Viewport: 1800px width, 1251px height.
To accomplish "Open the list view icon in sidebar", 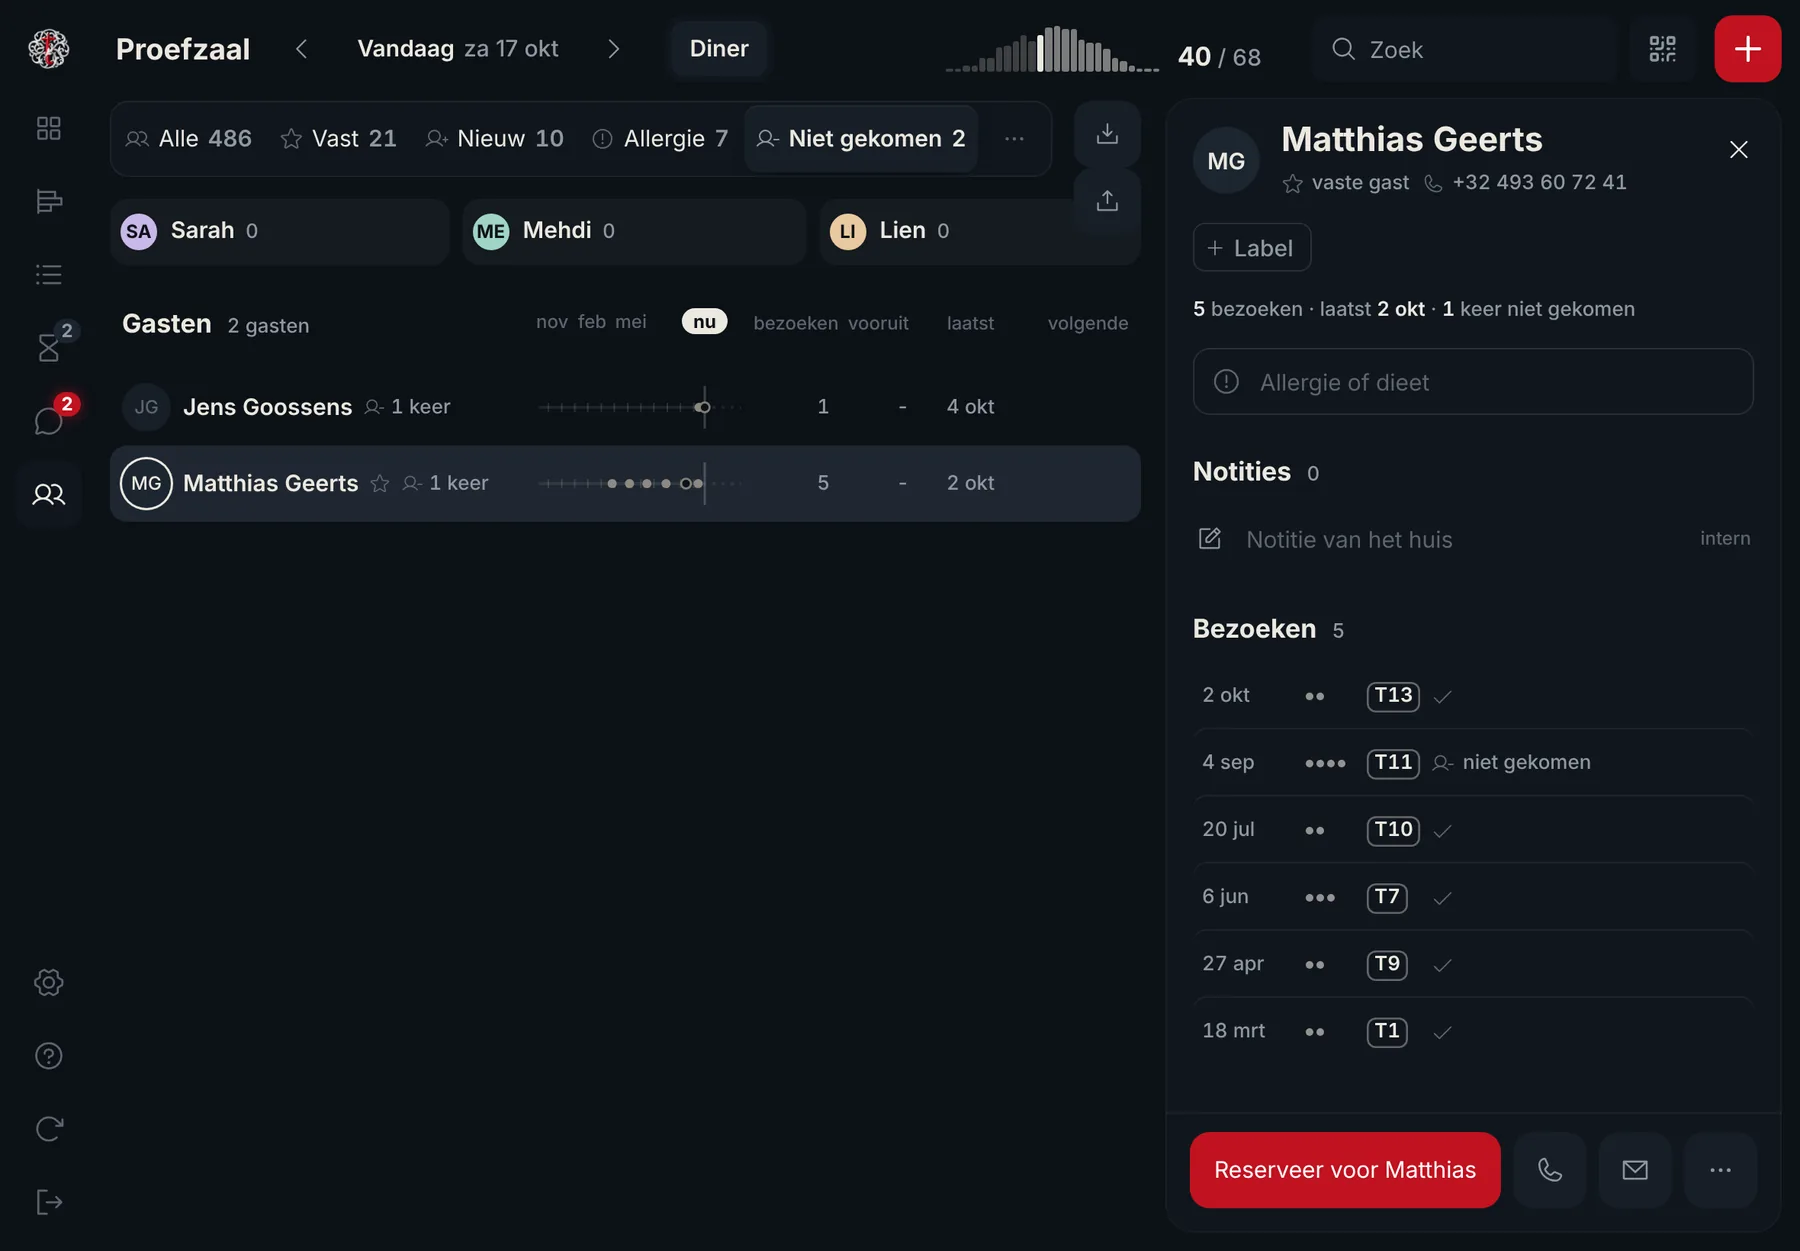I will pyautogui.click(x=48, y=274).
